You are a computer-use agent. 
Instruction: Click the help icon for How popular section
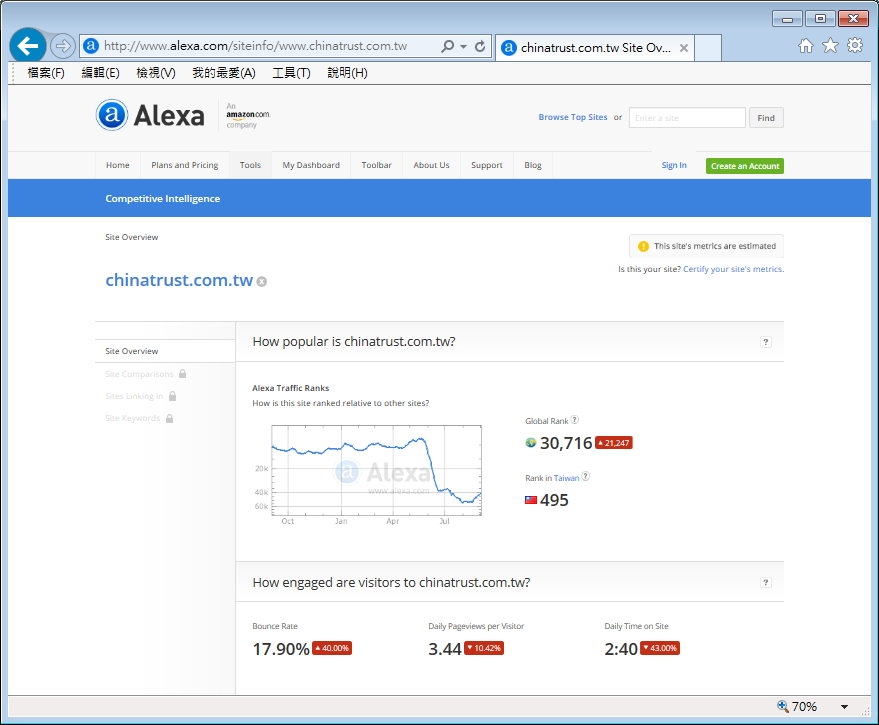point(765,342)
